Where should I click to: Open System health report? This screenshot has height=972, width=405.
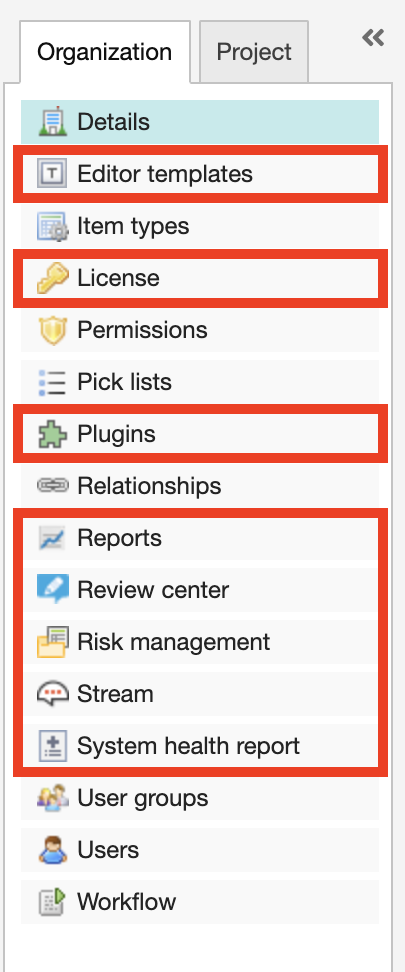pos(200,746)
